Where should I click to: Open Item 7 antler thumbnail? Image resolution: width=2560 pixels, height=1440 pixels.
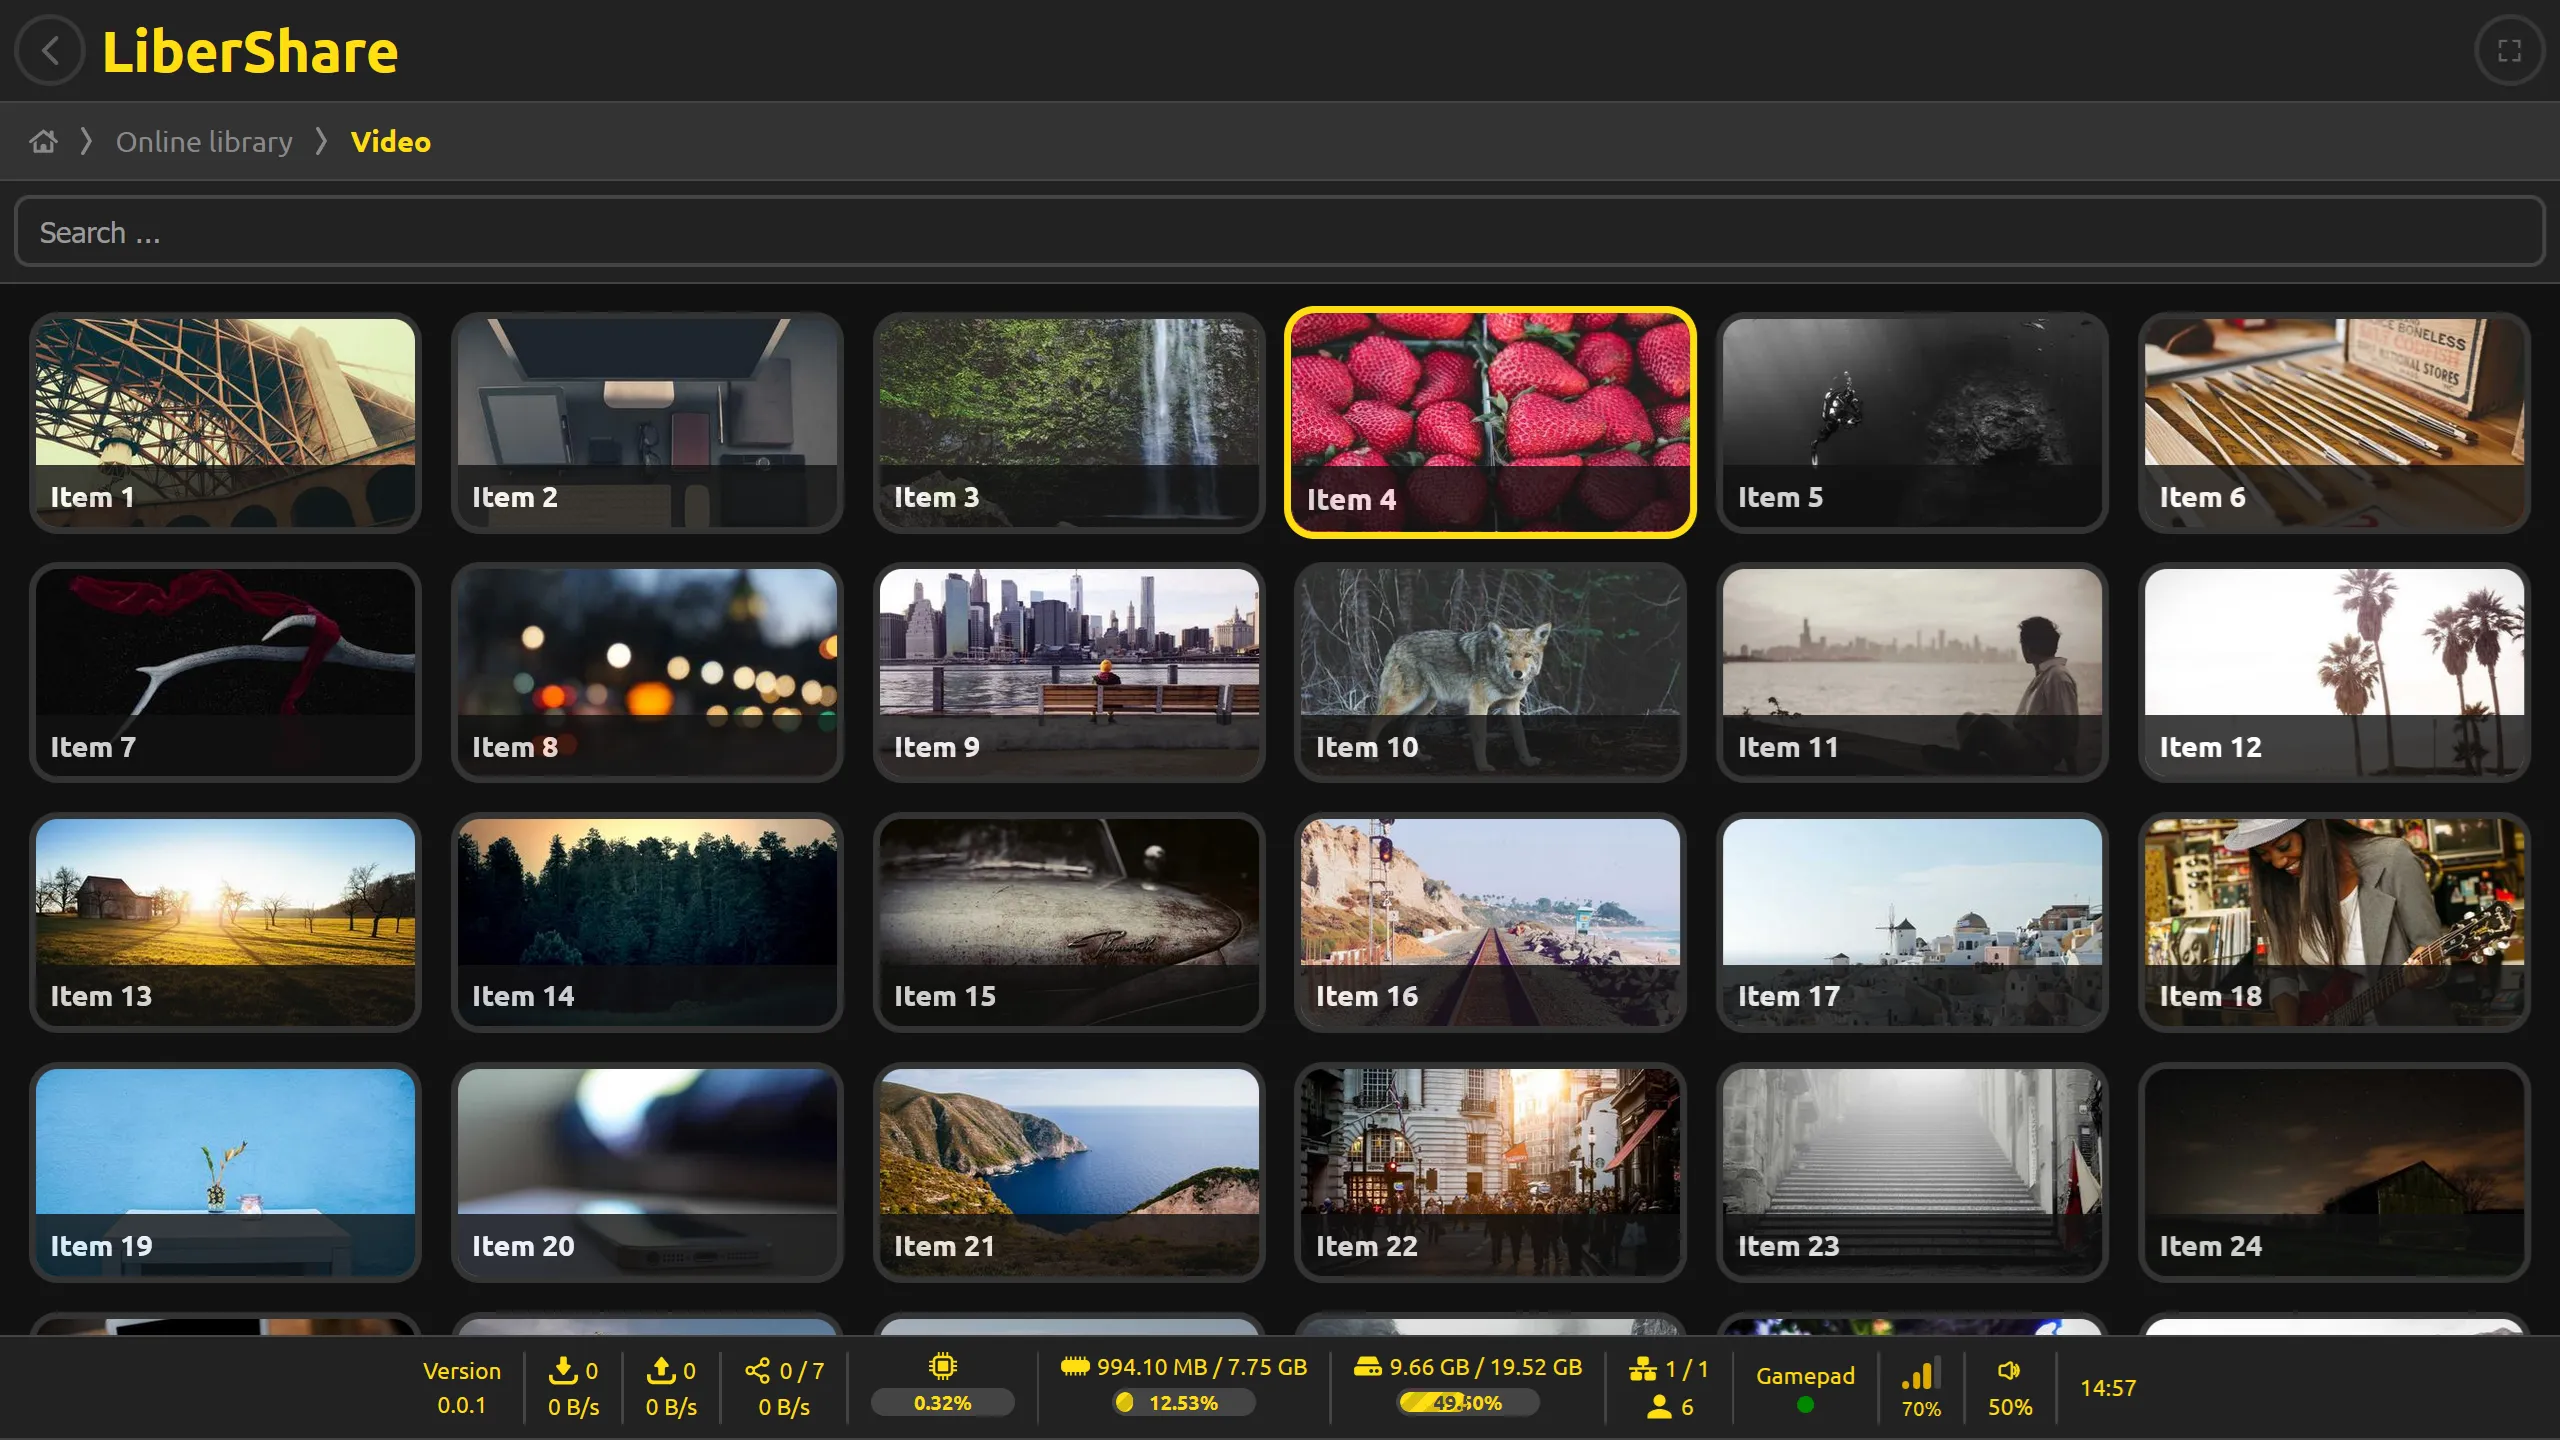(225, 672)
